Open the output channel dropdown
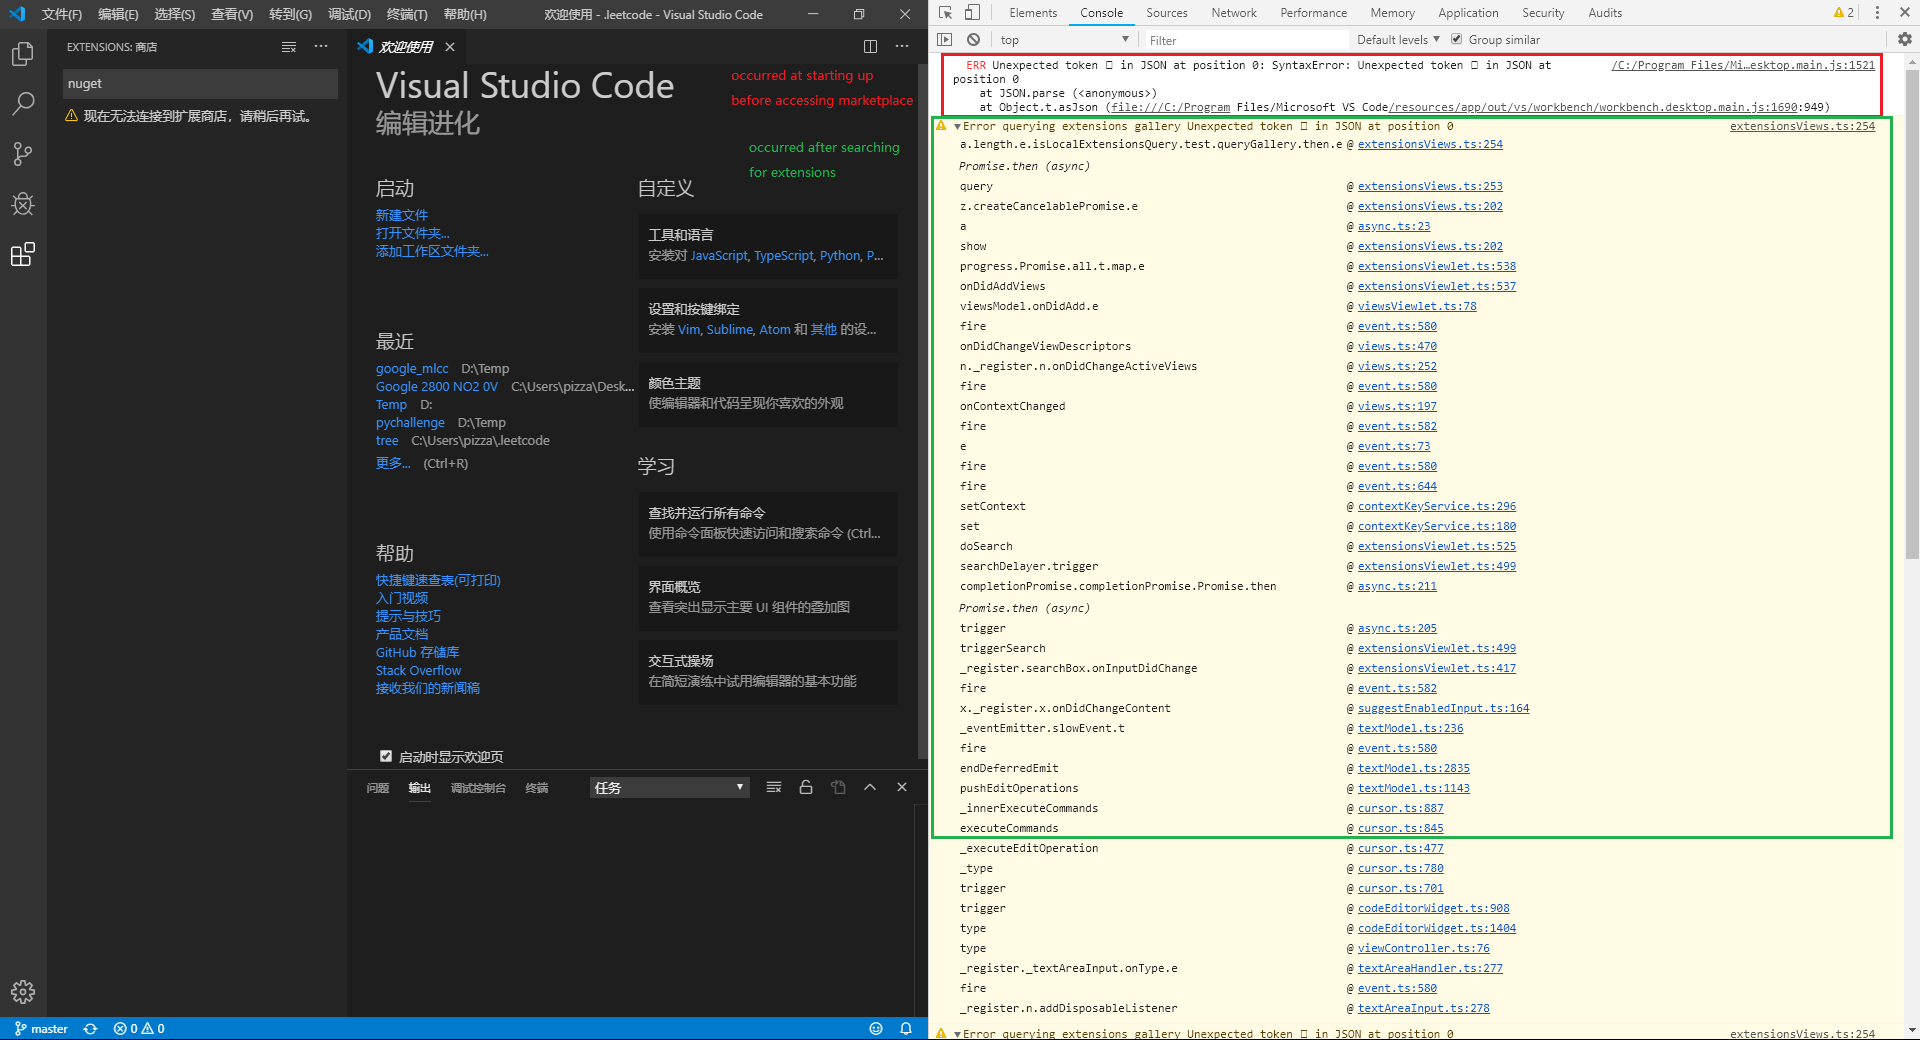This screenshot has height=1040, width=1920. [669, 787]
